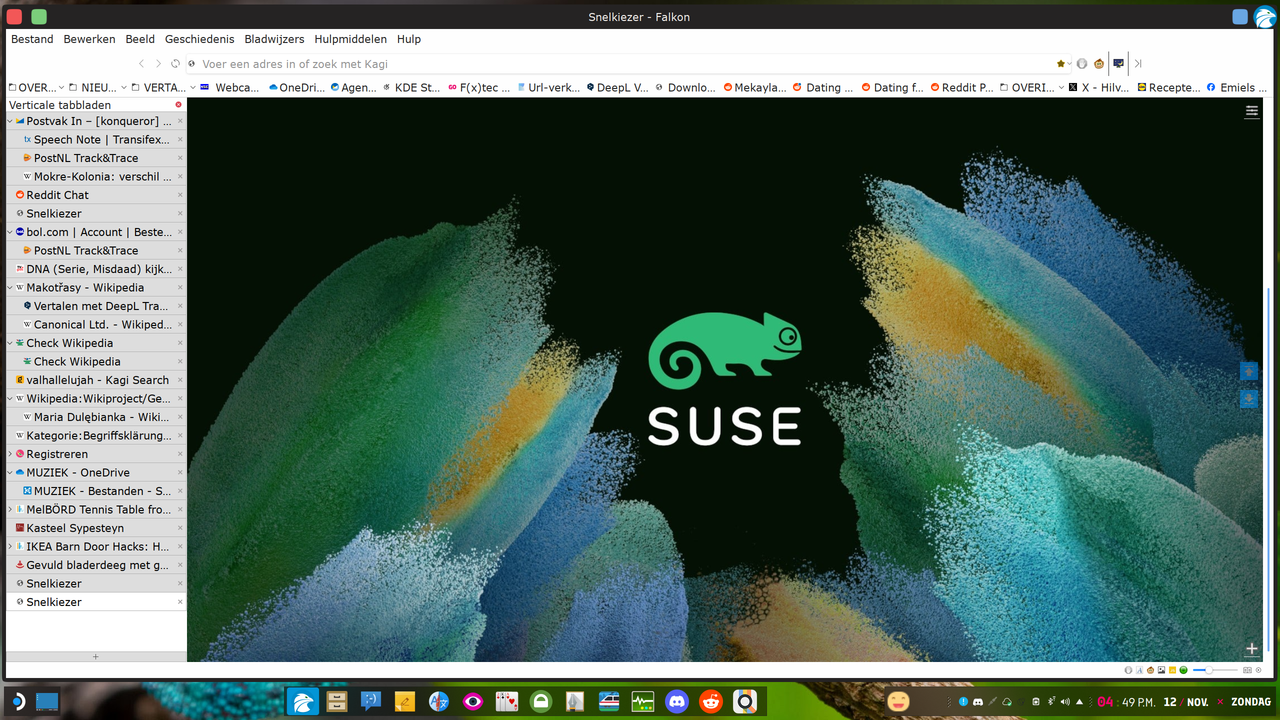Open the sticky note app in the taskbar

(x=405, y=702)
